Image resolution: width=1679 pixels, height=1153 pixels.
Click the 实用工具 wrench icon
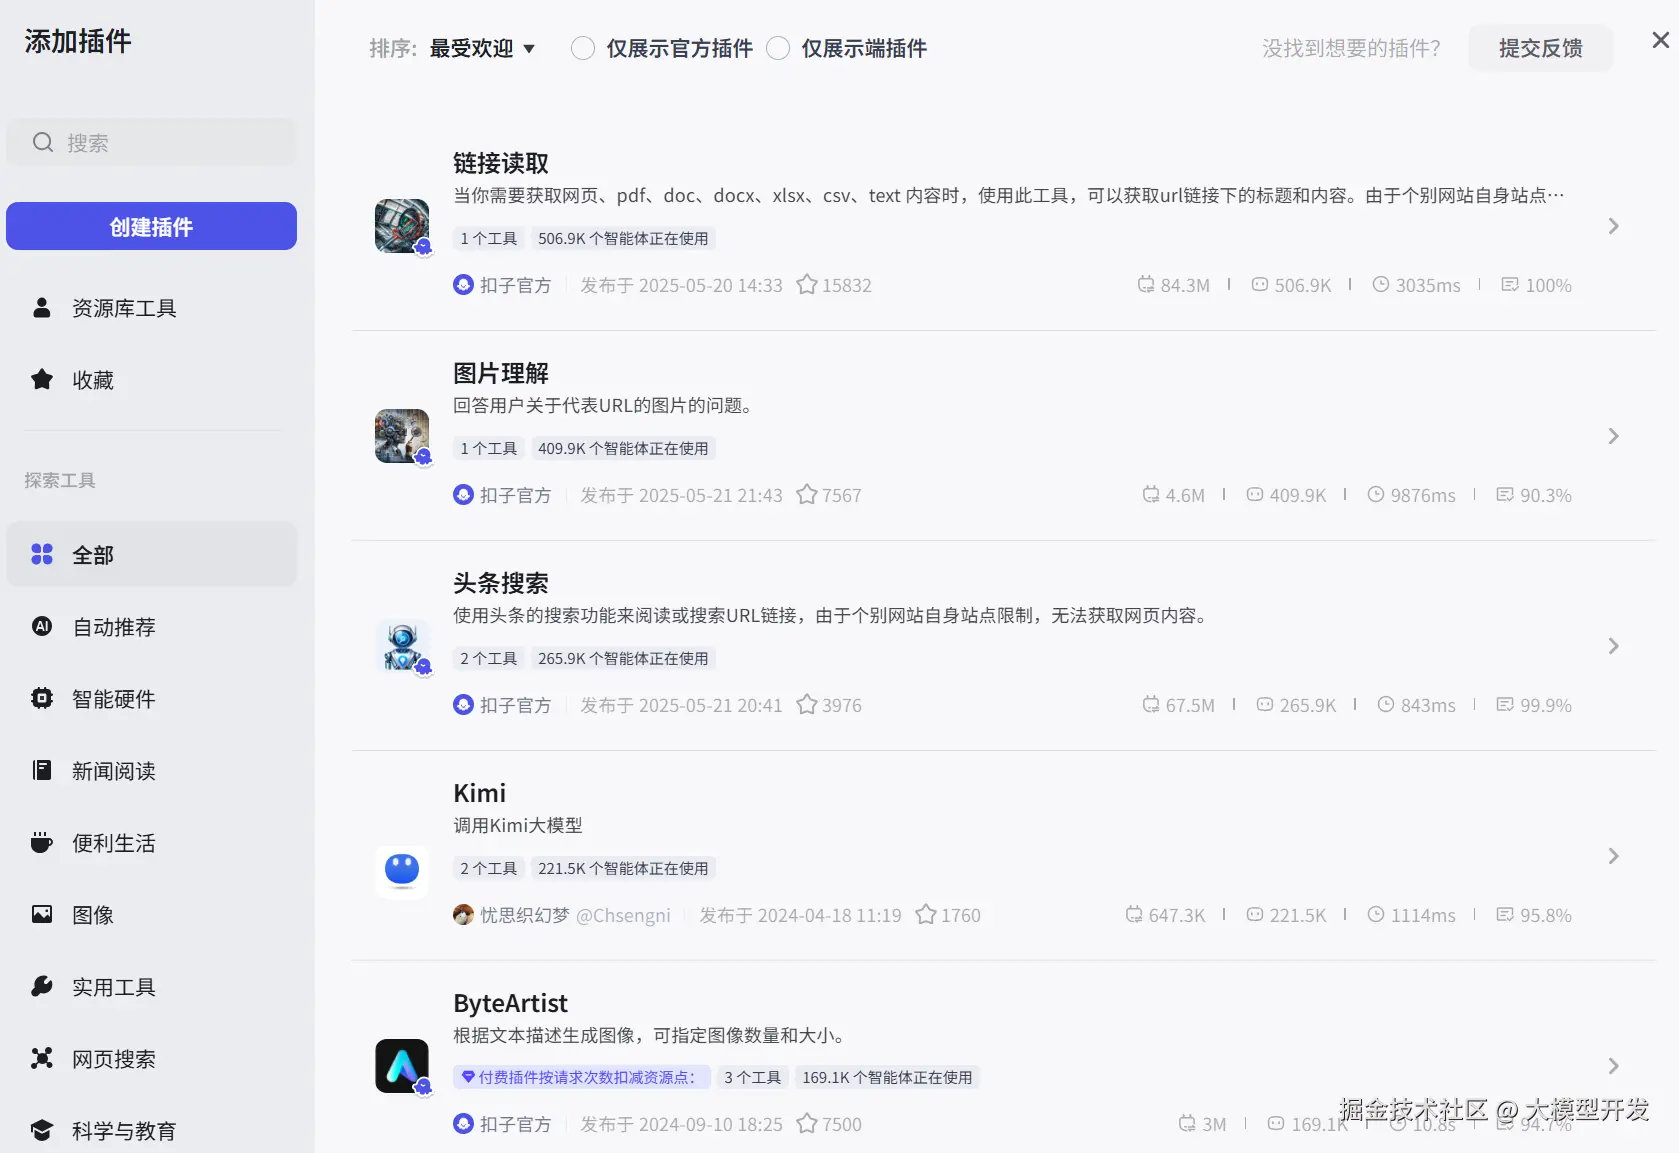coord(42,986)
